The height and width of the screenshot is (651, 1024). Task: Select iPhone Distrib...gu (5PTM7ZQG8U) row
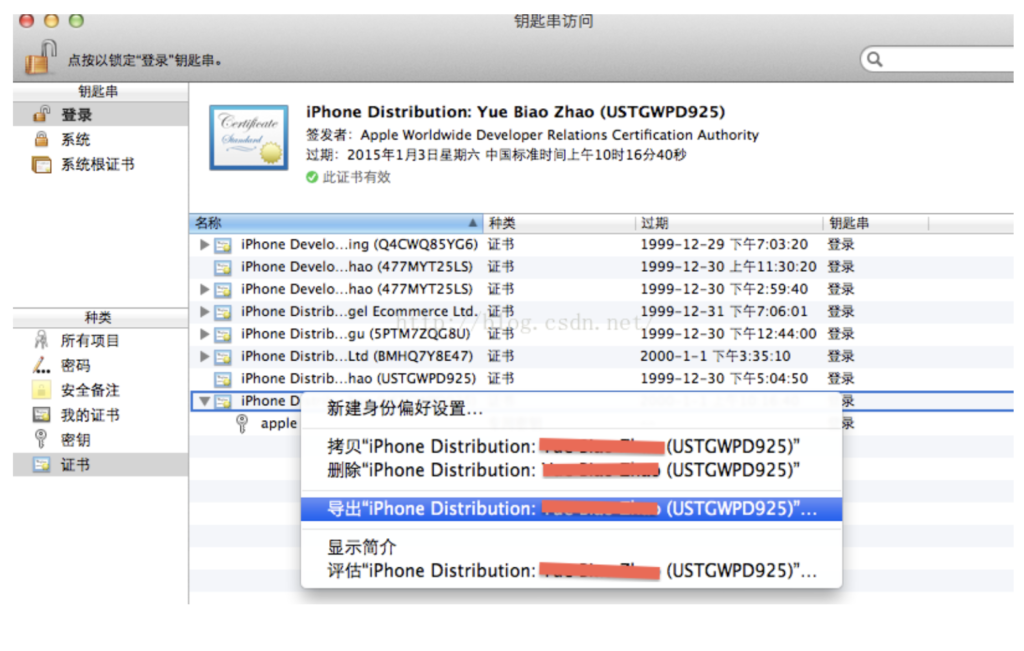click(601, 334)
